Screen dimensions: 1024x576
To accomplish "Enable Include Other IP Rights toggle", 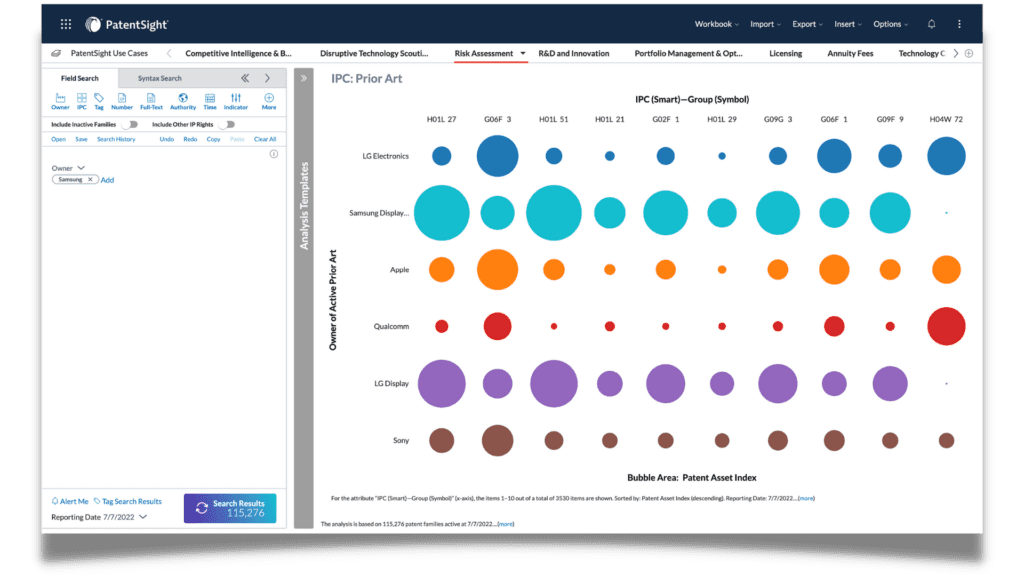I will click(227, 124).
